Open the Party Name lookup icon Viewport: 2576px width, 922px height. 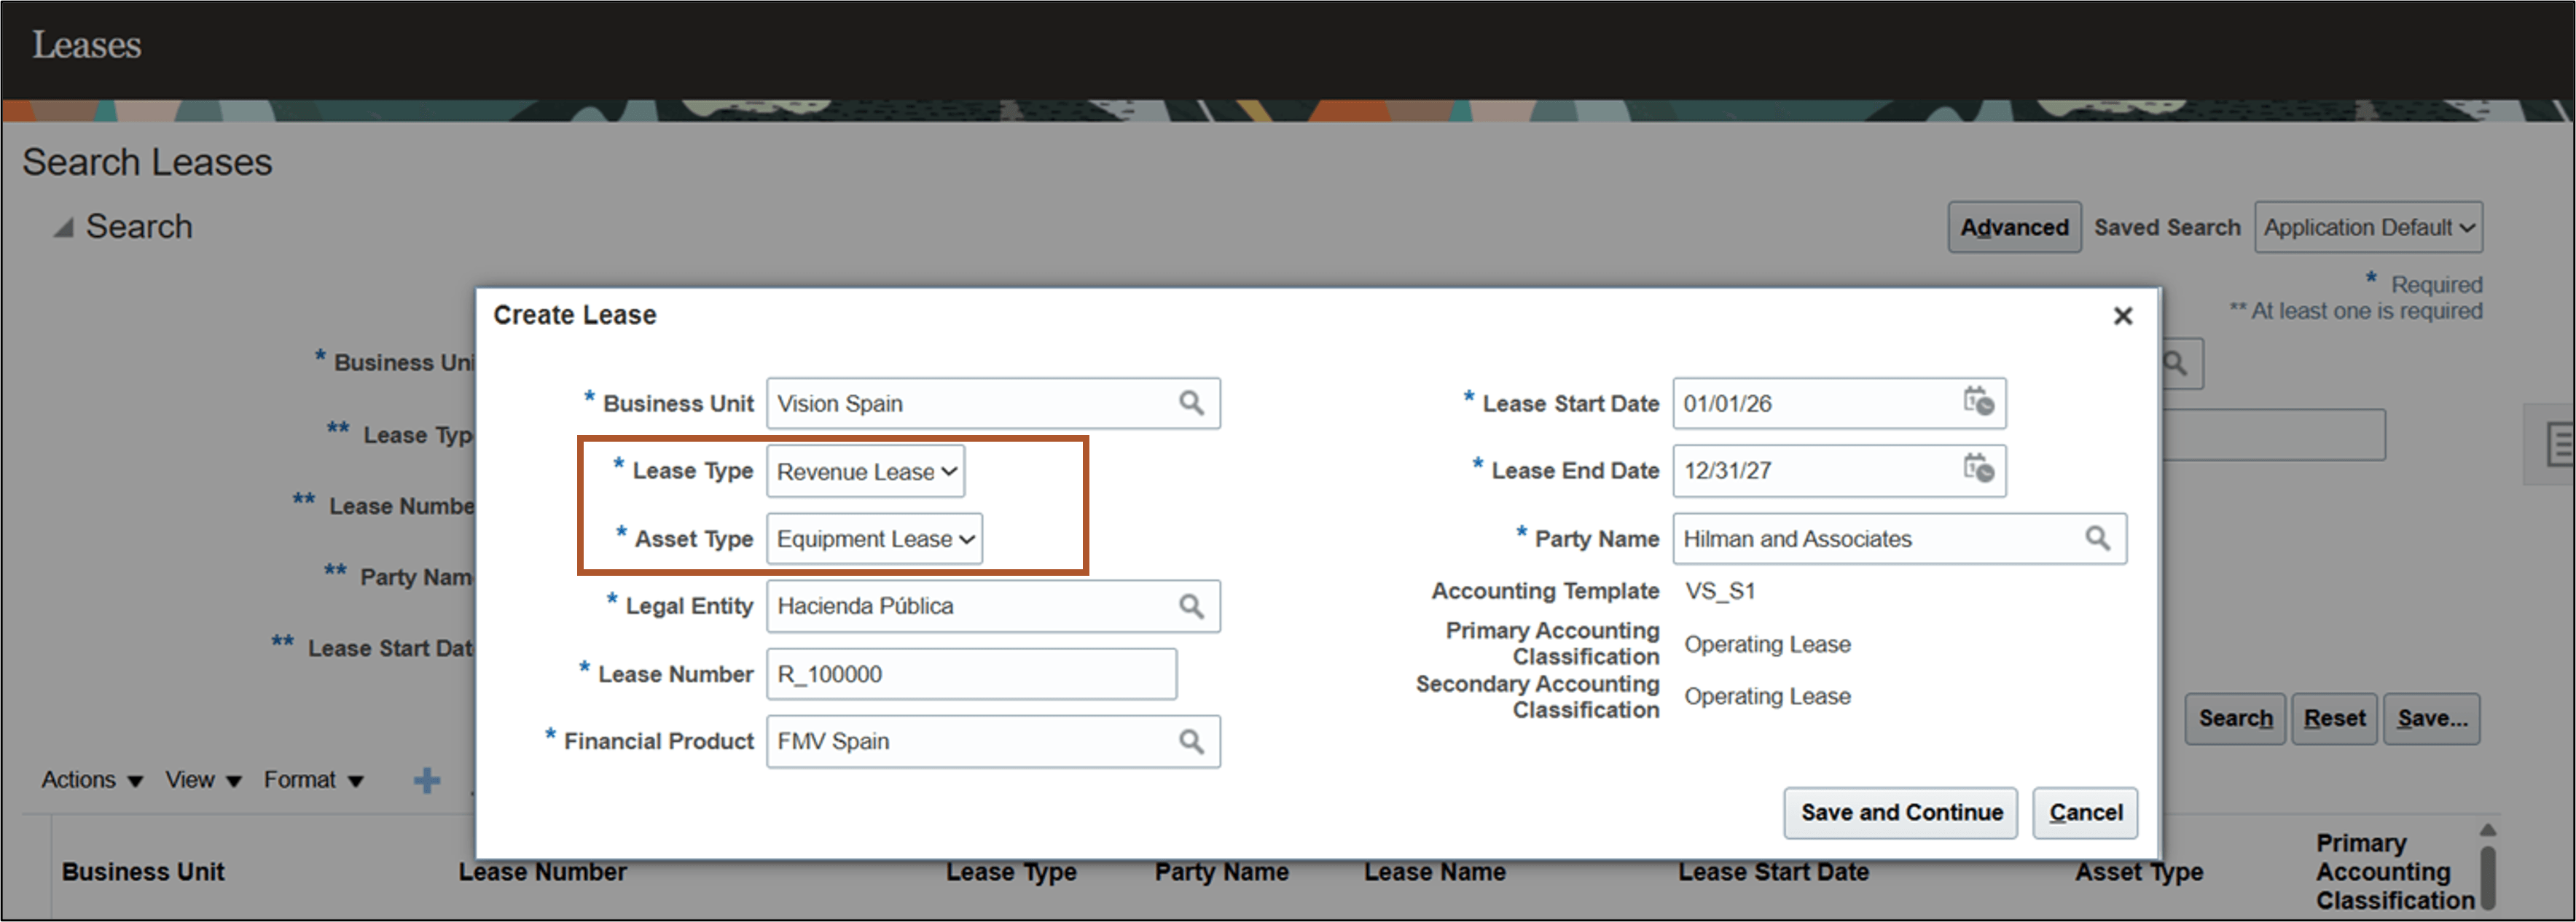click(x=2097, y=538)
